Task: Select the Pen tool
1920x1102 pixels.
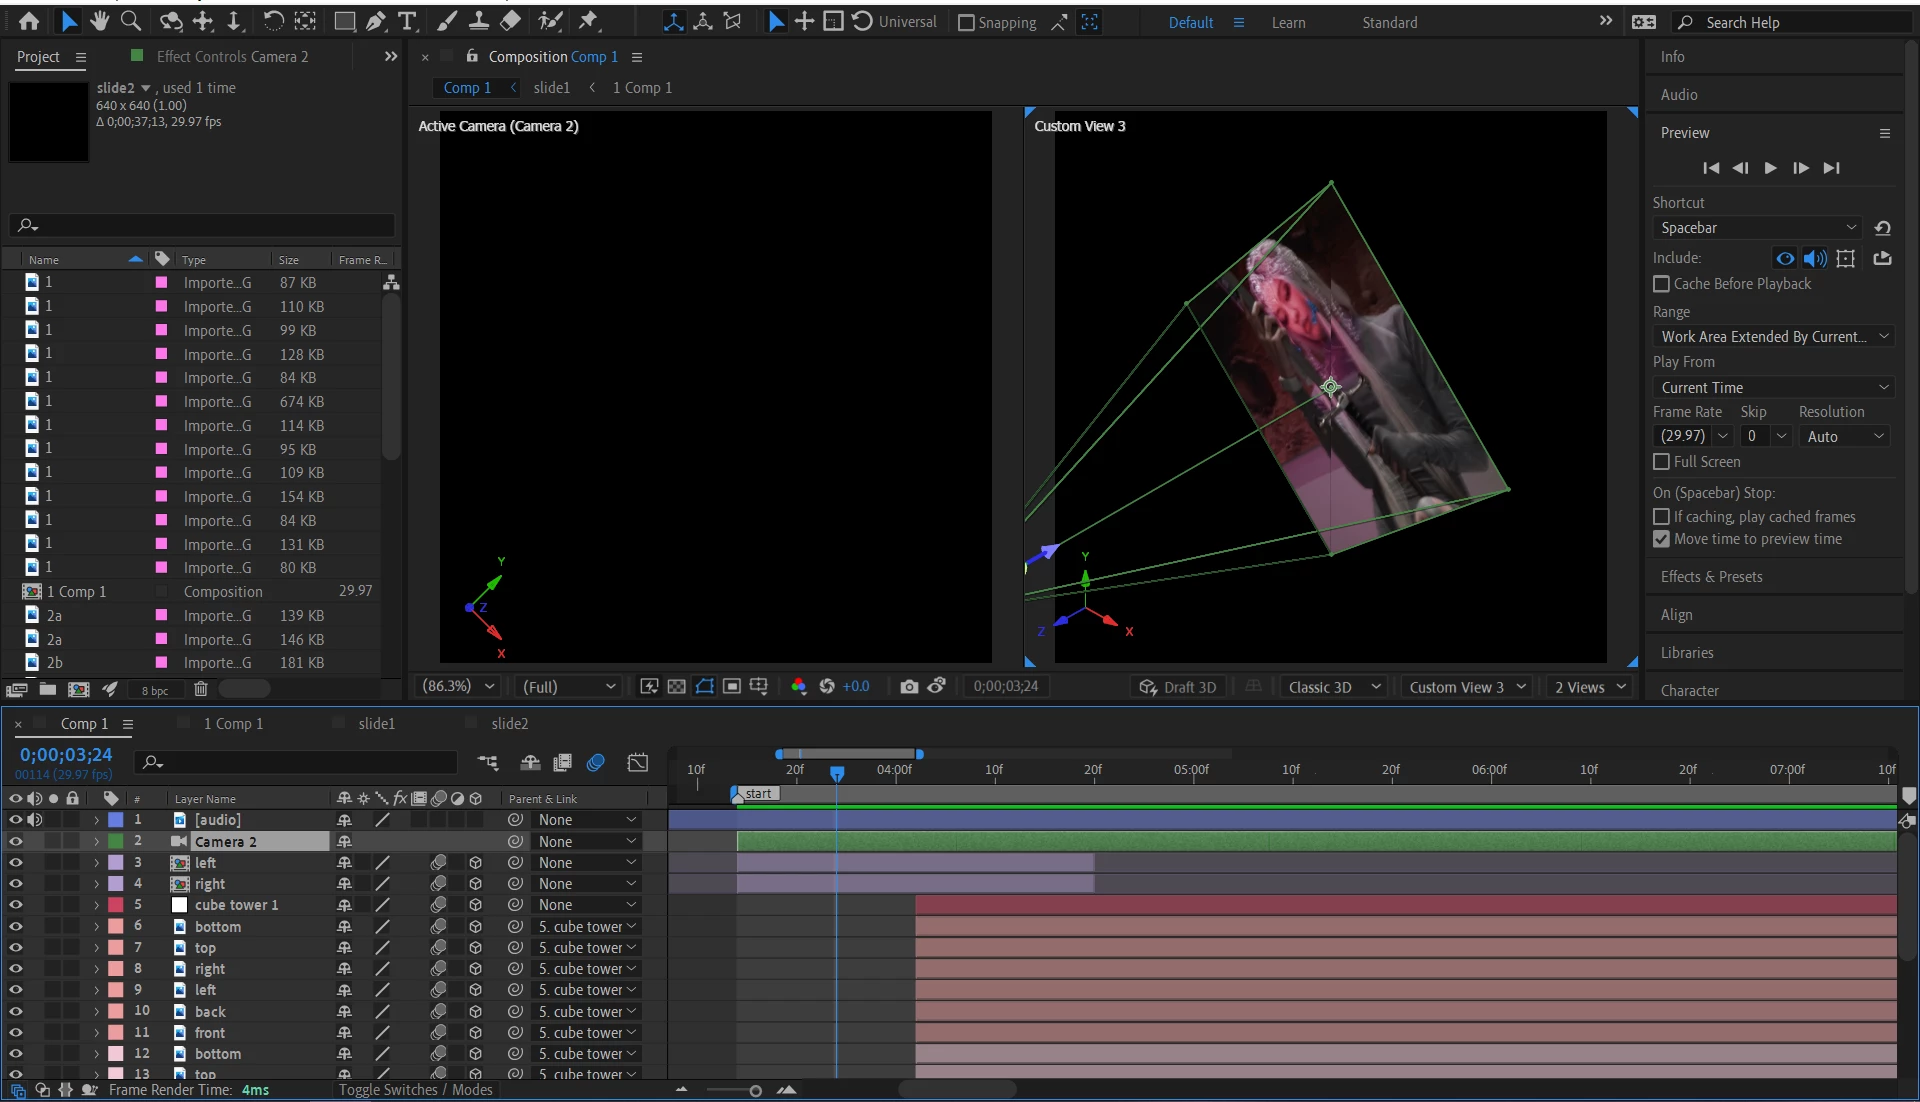Action: [376, 21]
